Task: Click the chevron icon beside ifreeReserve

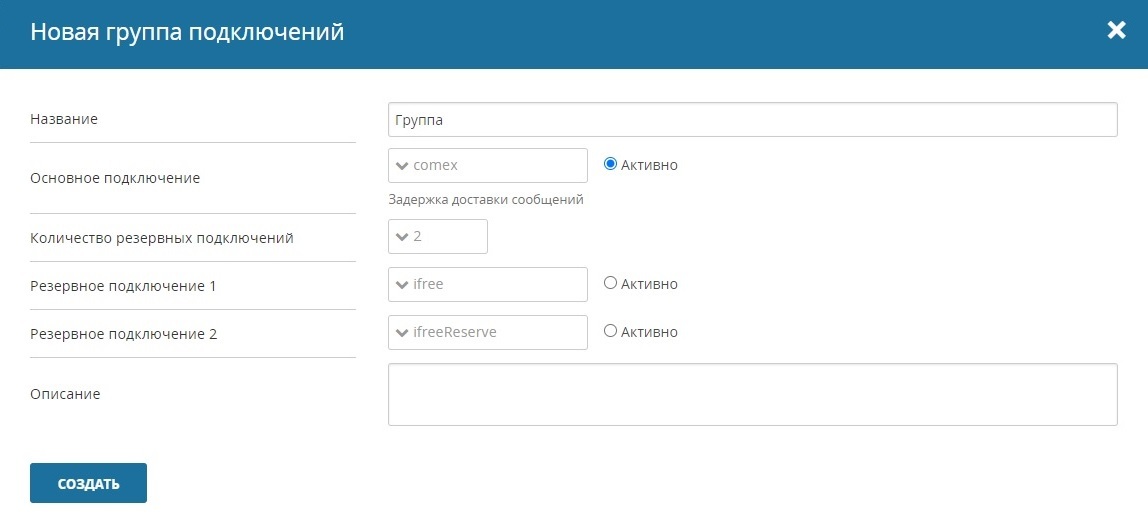Action: click(x=401, y=333)
